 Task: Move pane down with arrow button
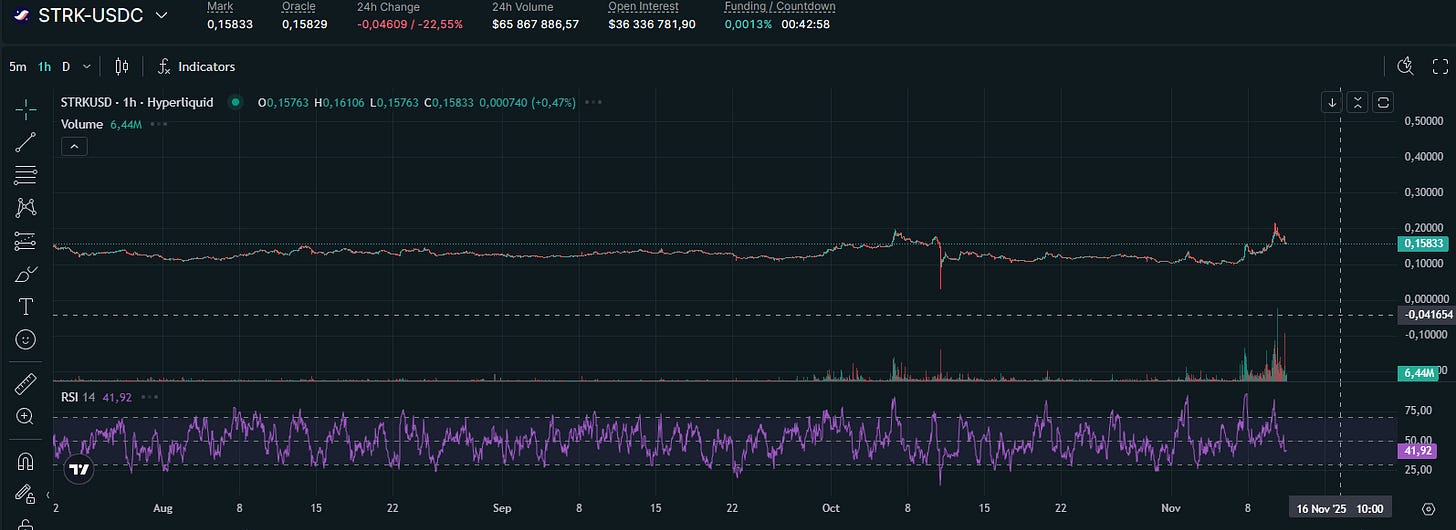[x=1332, y=102]
